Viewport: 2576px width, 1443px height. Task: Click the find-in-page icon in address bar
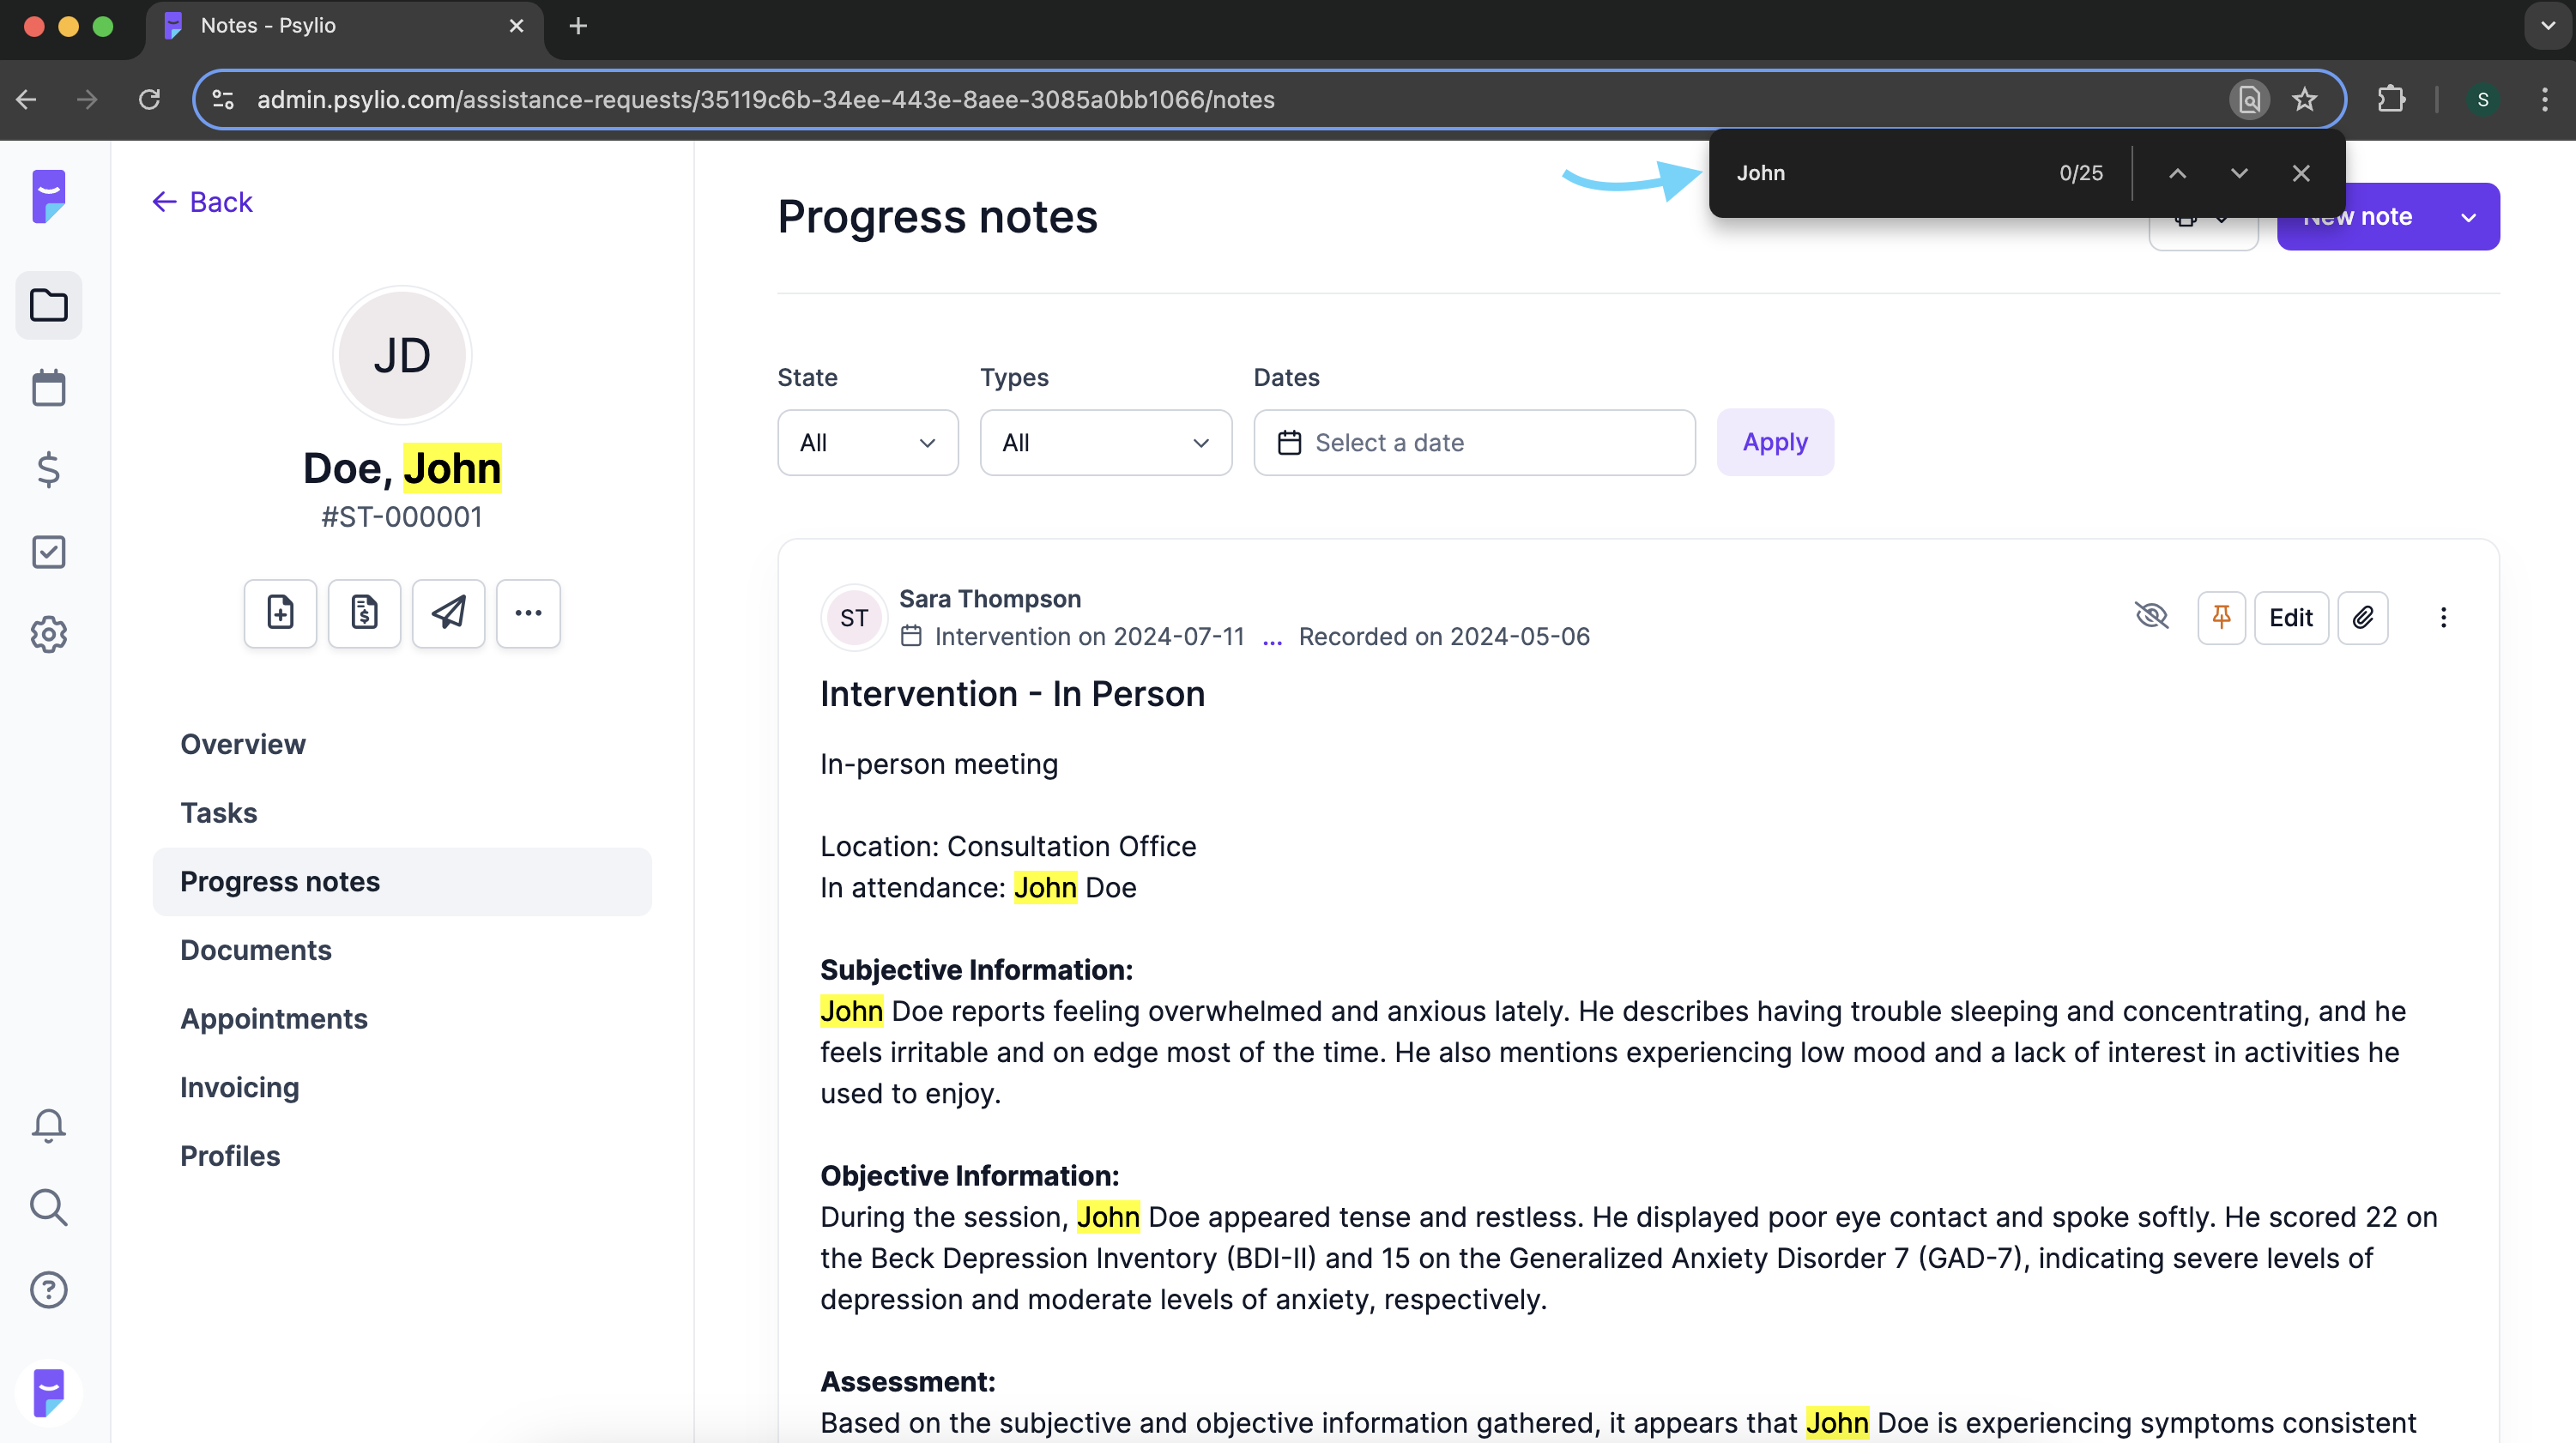(x=2249, y=99)
